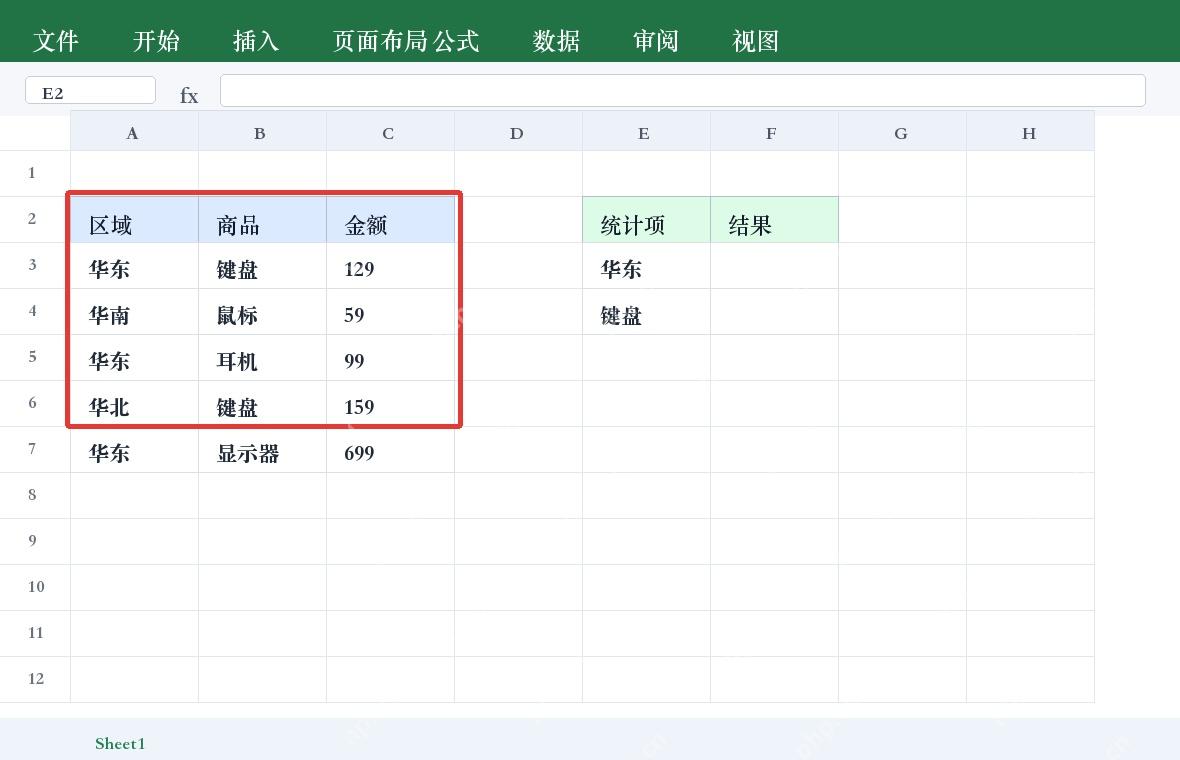Select the 华南 cell
1180x760 pixels.
(x=134, y=312)
